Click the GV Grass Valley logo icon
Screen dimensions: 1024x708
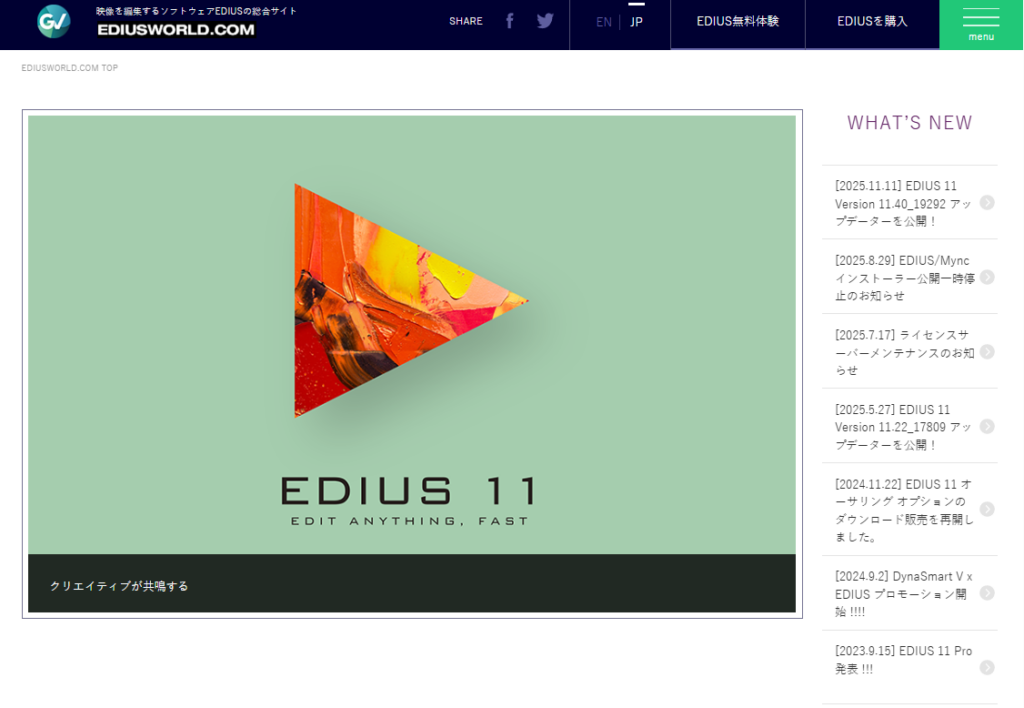(x=54, y=21)
